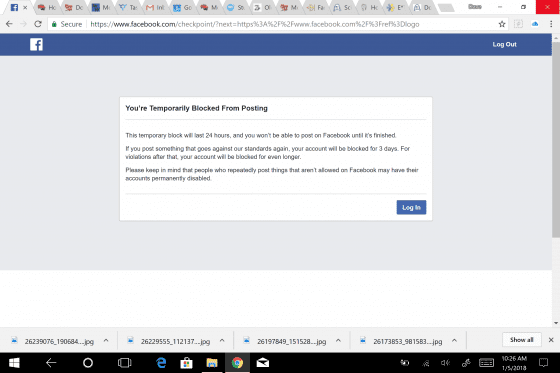The height and width of the screenshot is (373, 560).
Task: Switch to the 'Go' calendar tab
Action: [x=182, y=8]
